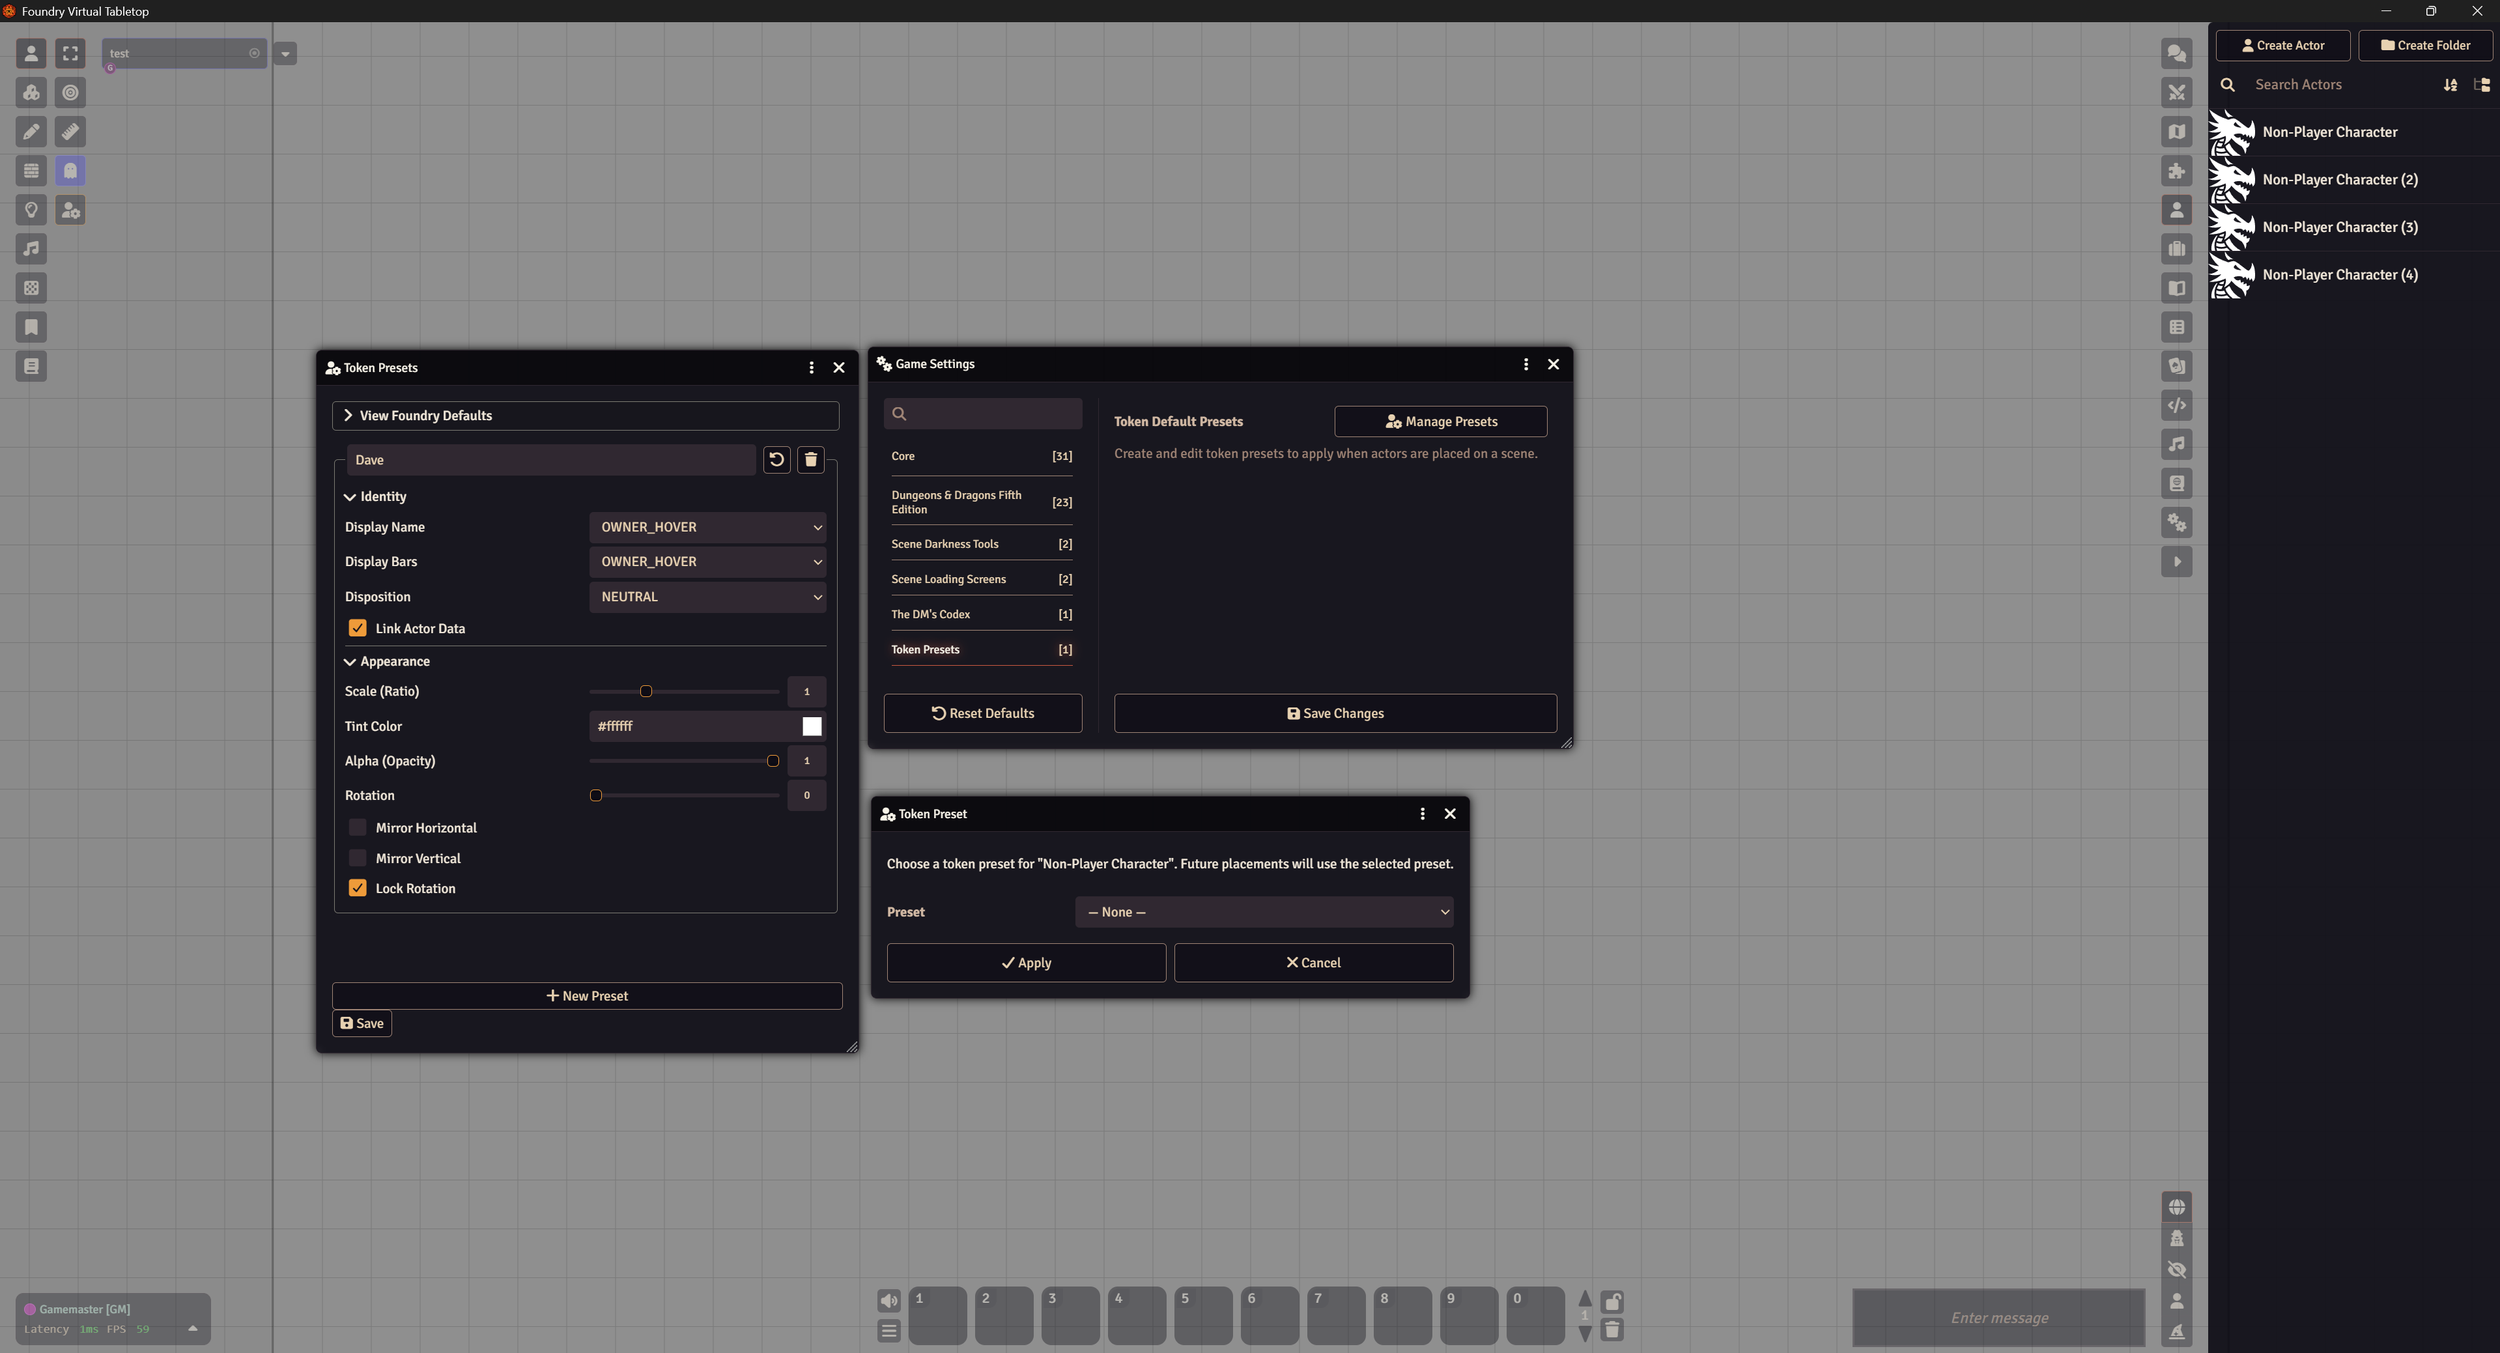Open the Compendium Packs atlas tab
Image resolution: width=2500 pixels, height=1353 pixels.
2176,483
